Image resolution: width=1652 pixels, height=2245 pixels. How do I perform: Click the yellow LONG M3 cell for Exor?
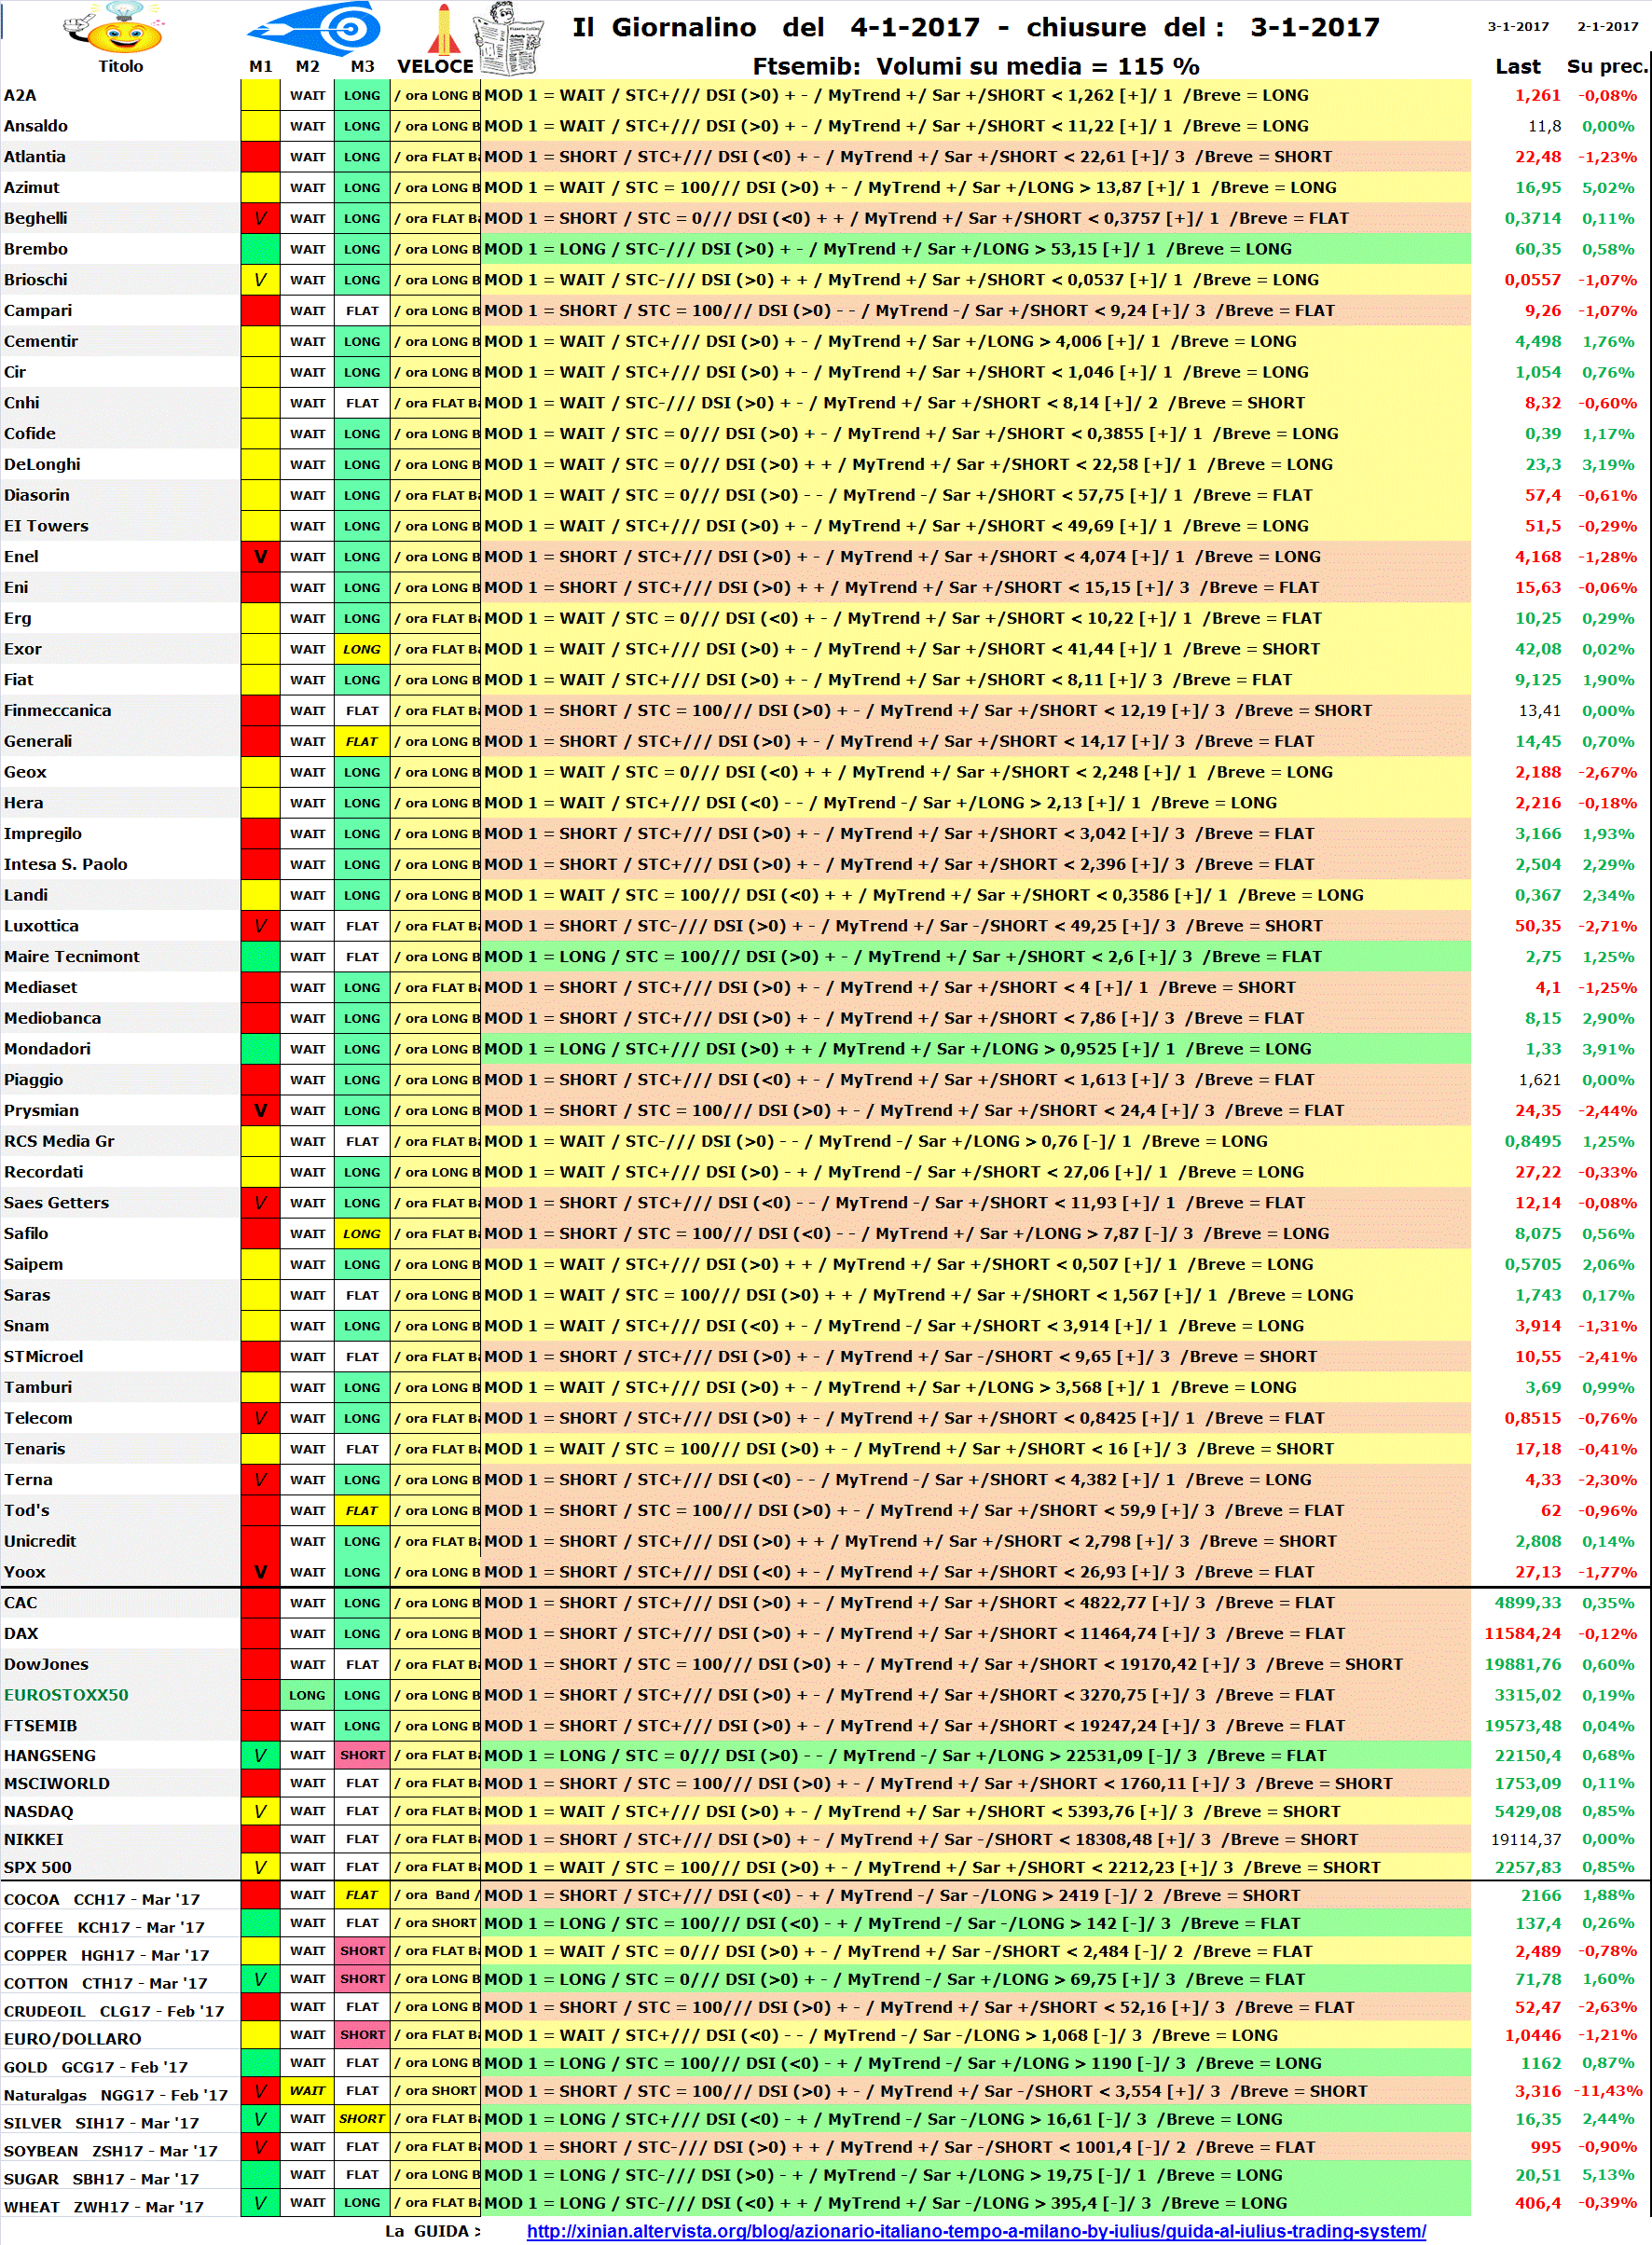362,649
